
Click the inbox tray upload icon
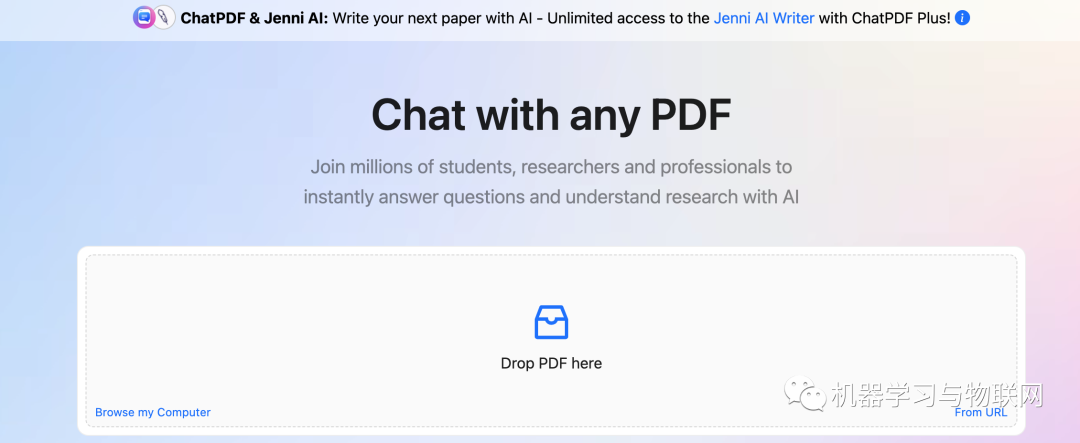[551, 322]
